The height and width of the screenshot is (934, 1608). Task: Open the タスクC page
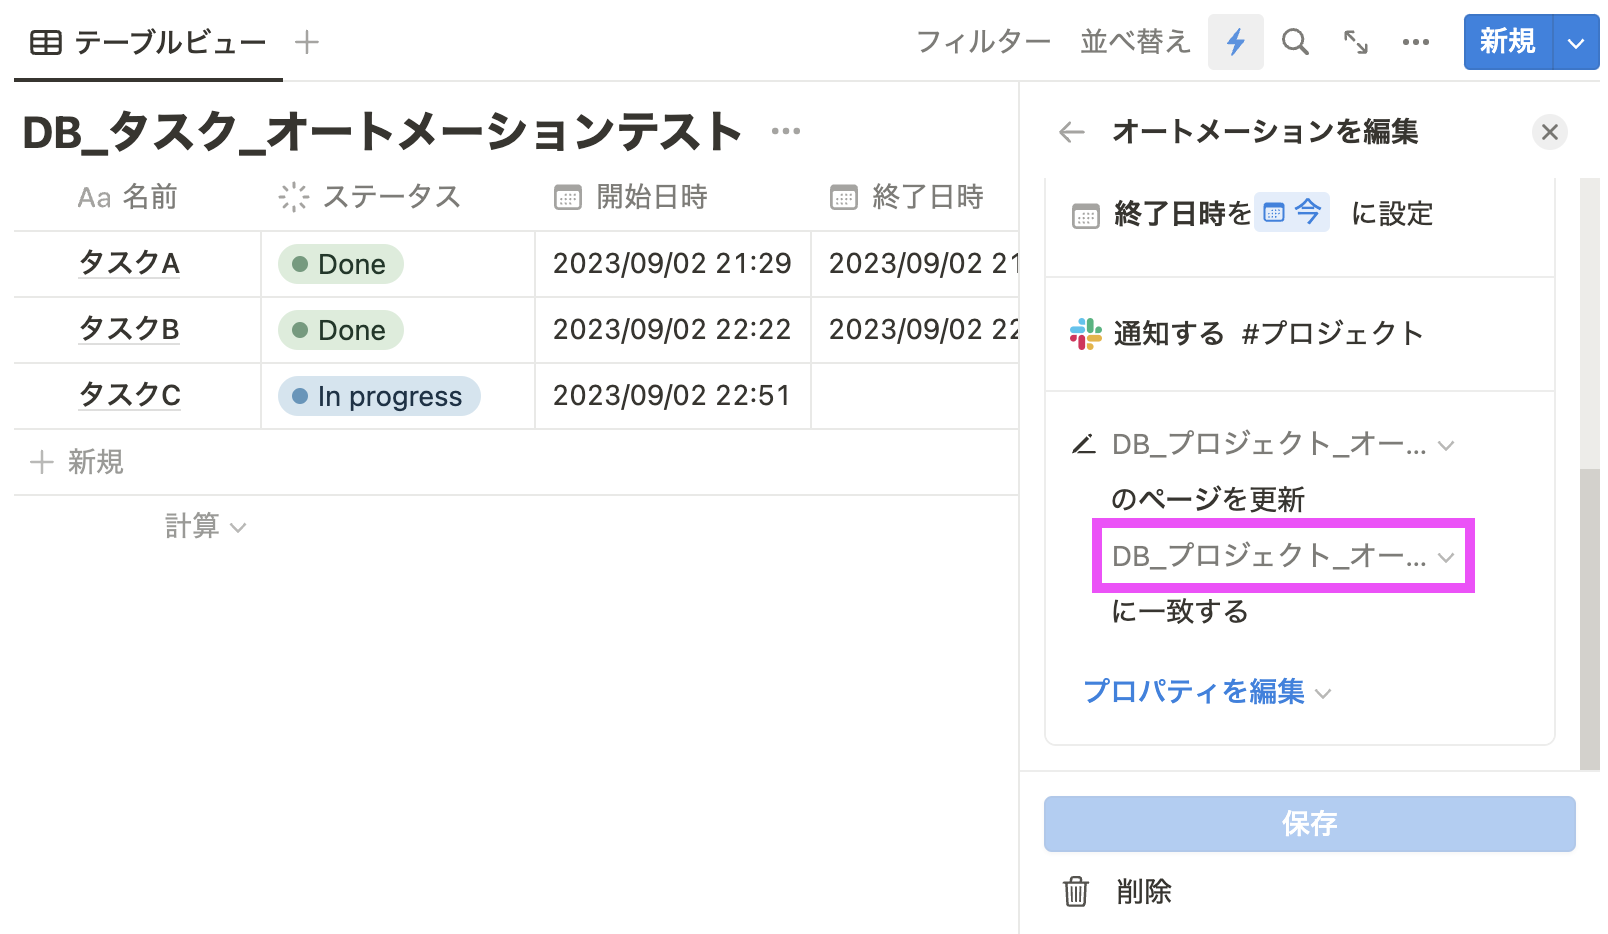click(130, 395)
